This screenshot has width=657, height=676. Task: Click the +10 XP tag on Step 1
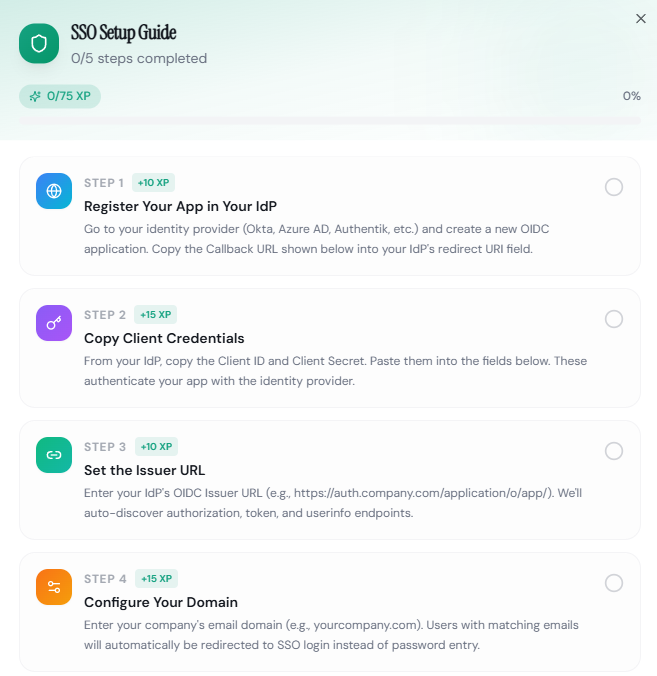coord(153,183)
